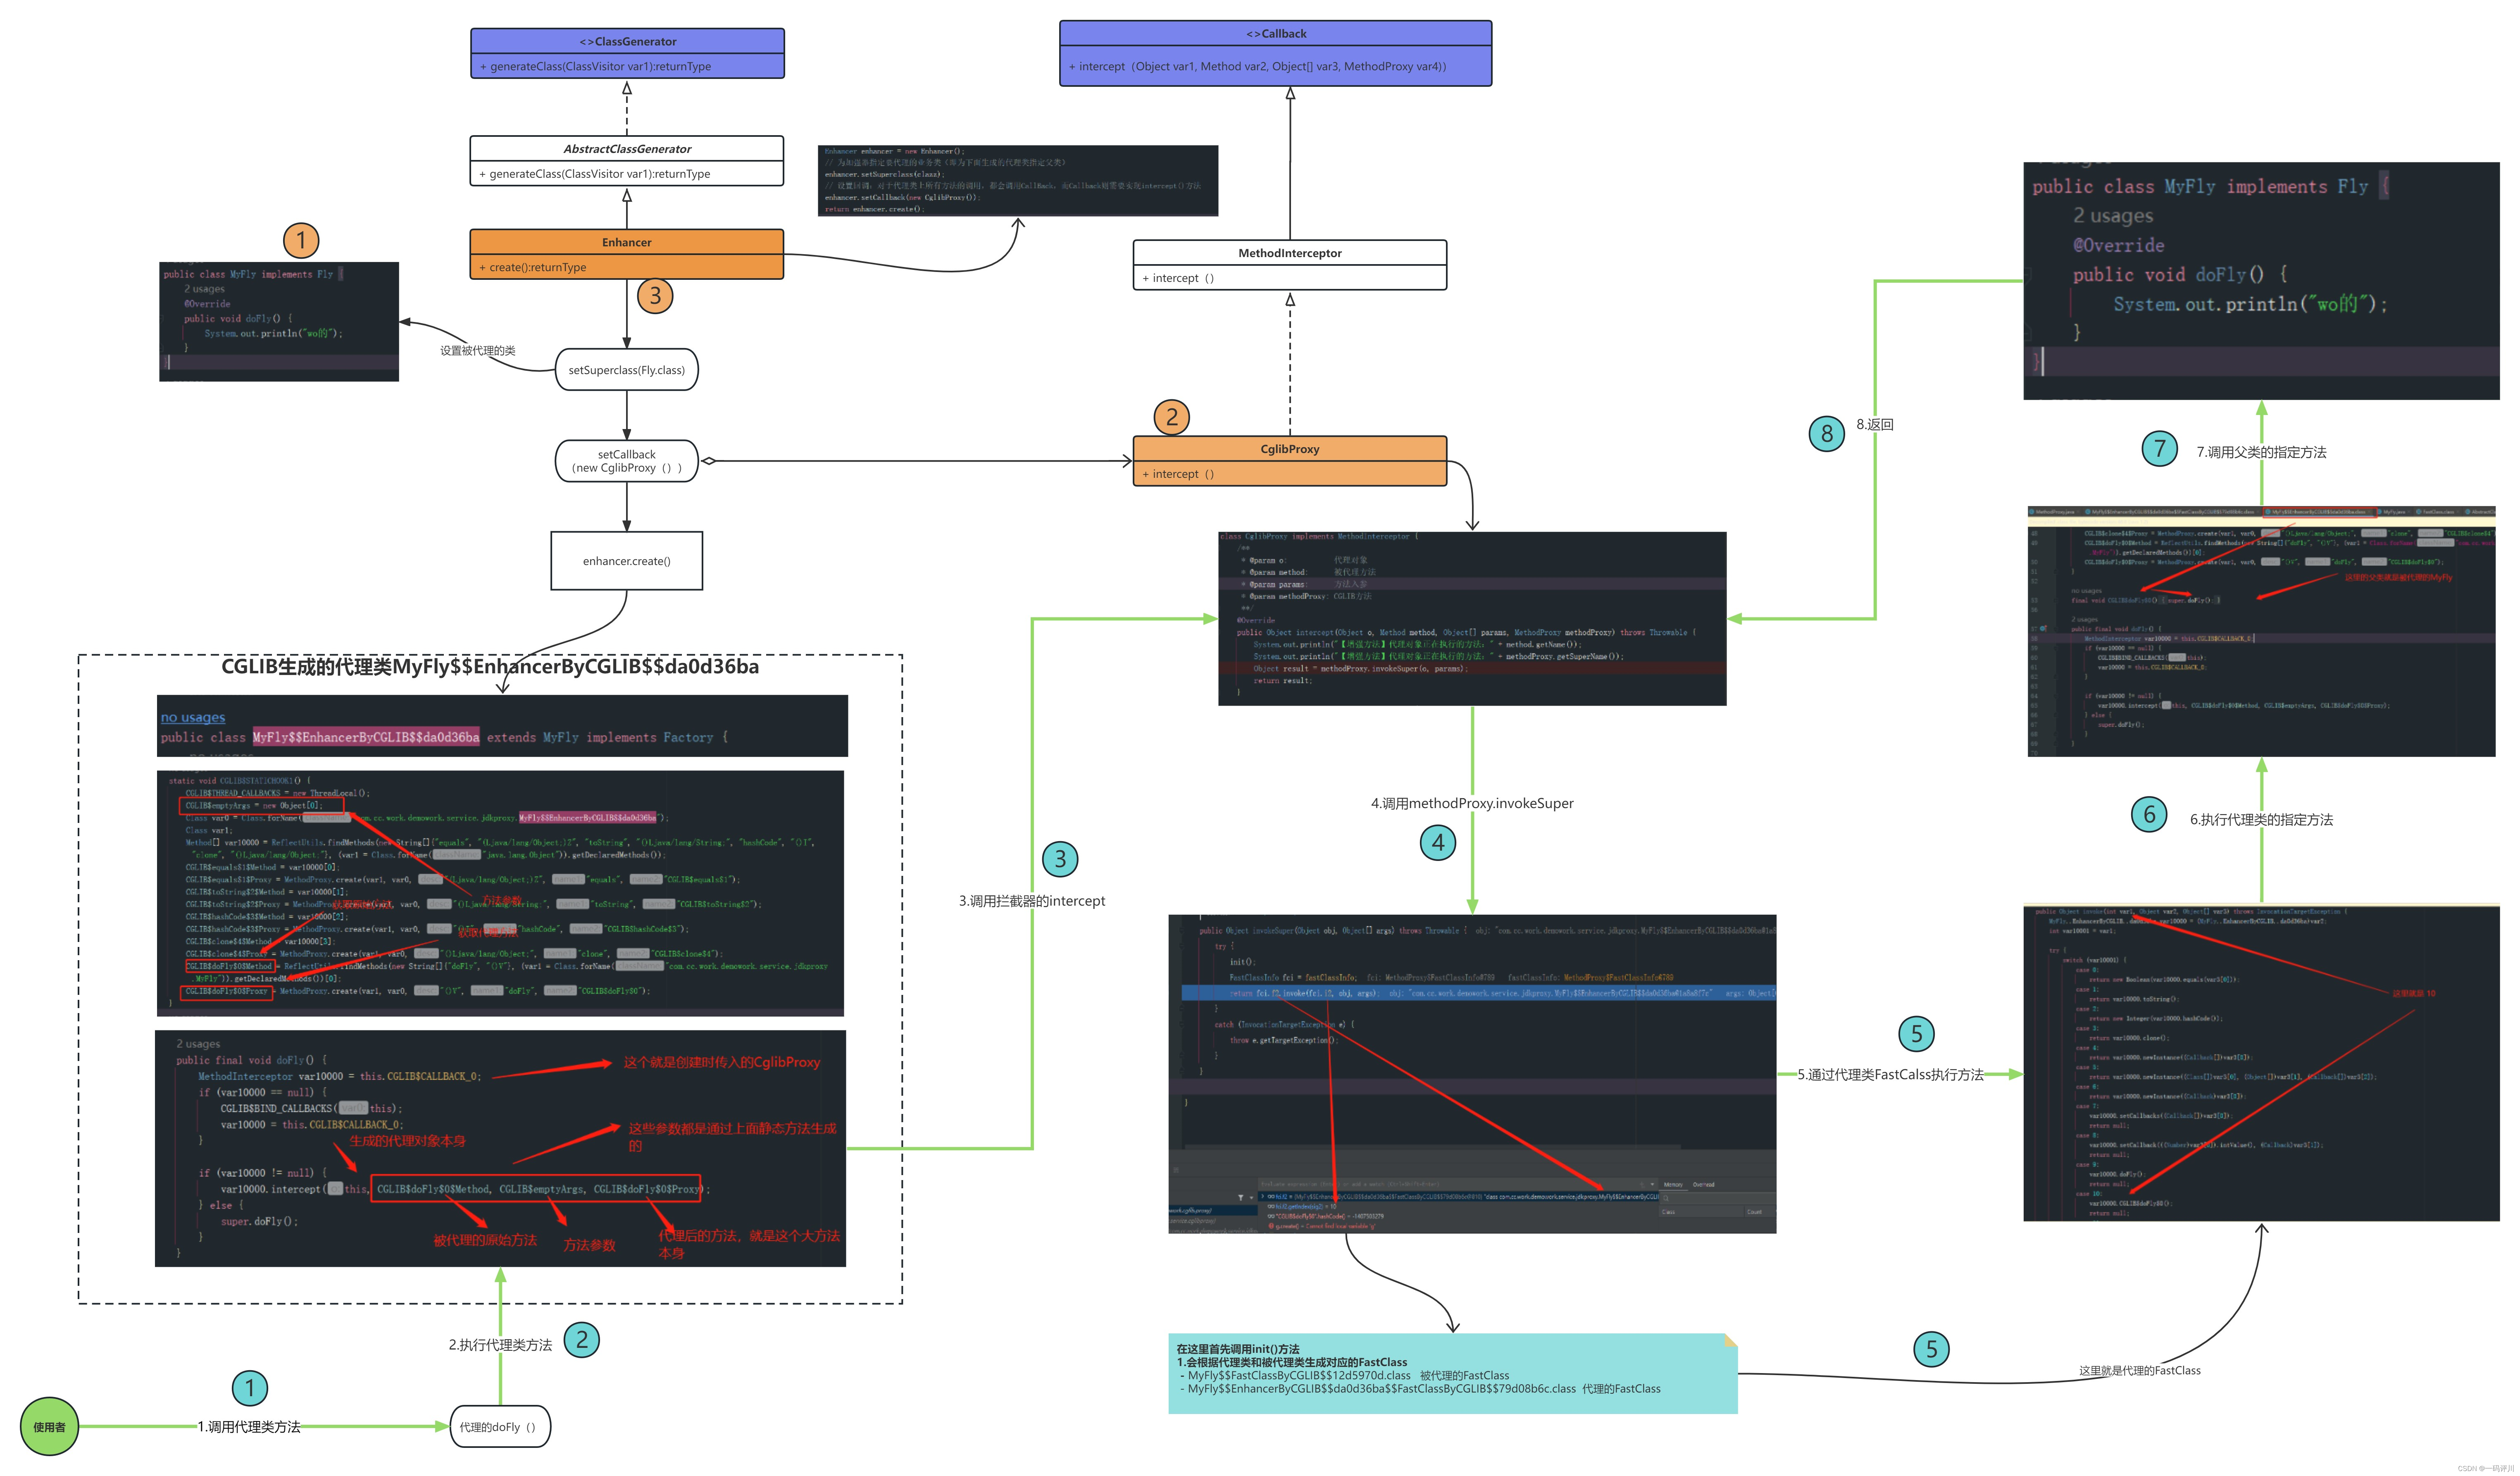Select the teal init() FastClass note box
The height and width of the screenshot is (1476, 2520).
tap(1452, 1373)
